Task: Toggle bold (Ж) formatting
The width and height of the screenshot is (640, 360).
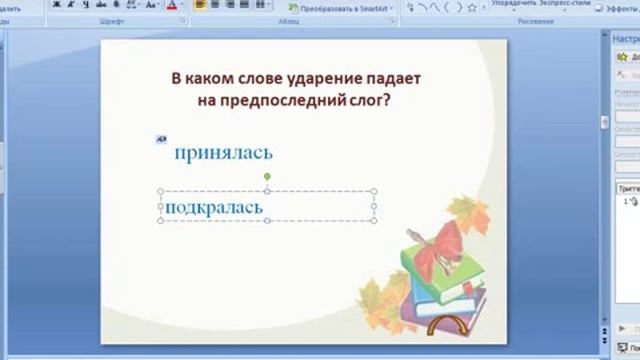Action: click(x=56, y=4)
